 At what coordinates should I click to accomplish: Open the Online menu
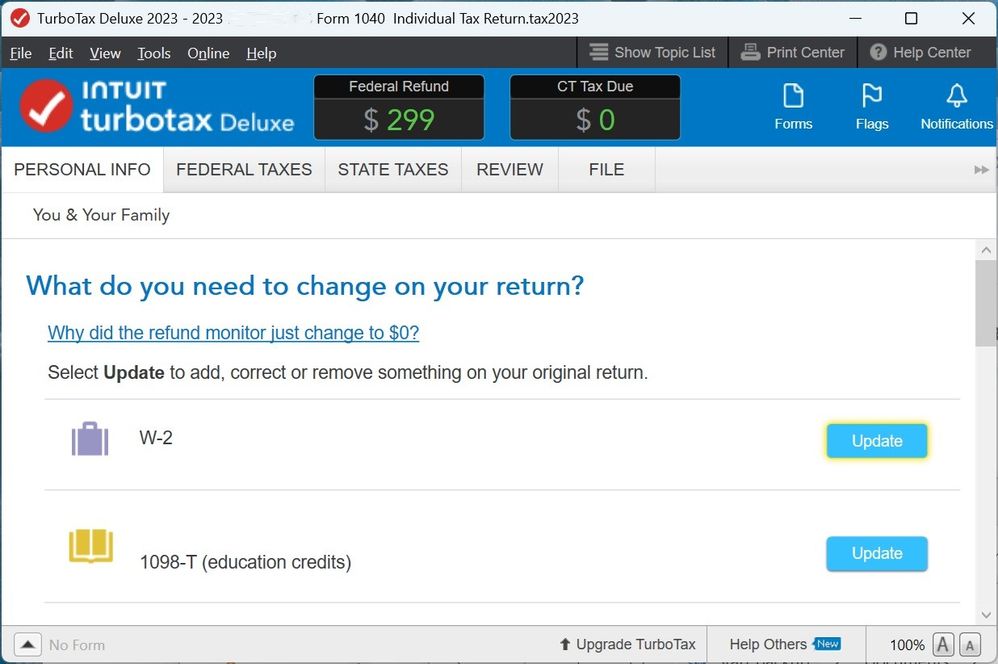tap(208, 53)
